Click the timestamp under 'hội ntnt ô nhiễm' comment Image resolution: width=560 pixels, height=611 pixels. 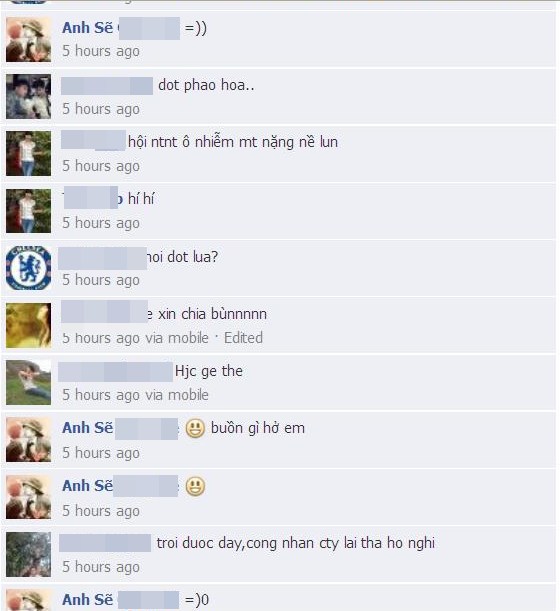[101, 166]
